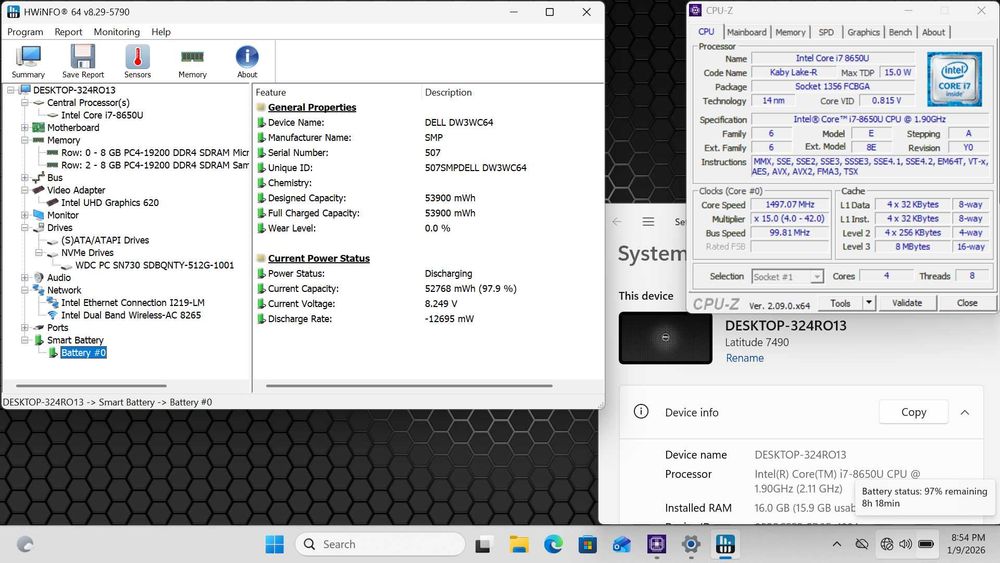Click the volume speaker tray icon
1000x563 pixels.
click(905, 545)
